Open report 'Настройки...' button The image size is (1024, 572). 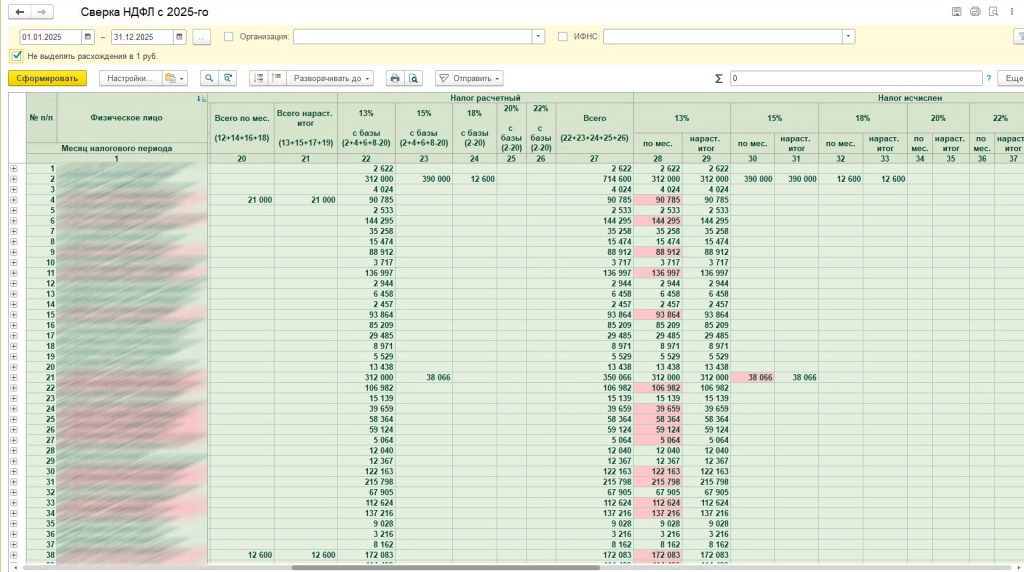(x=130, y=78)
